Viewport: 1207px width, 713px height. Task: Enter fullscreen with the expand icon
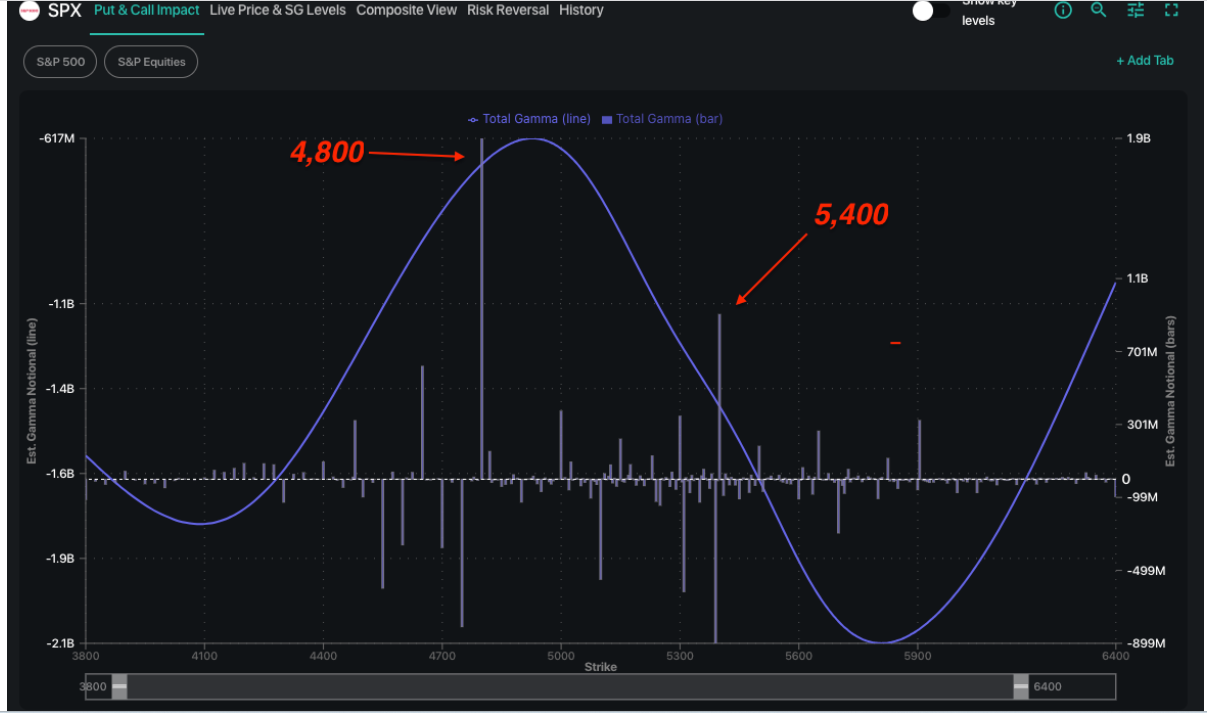tap(1171, 10)
